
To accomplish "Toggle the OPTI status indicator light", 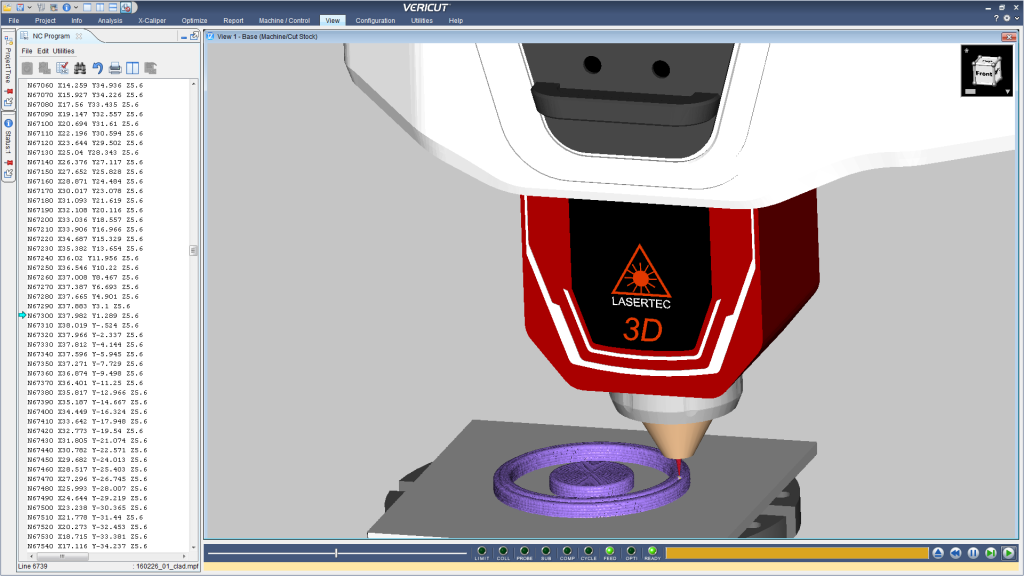I will [x=631, y=550].
